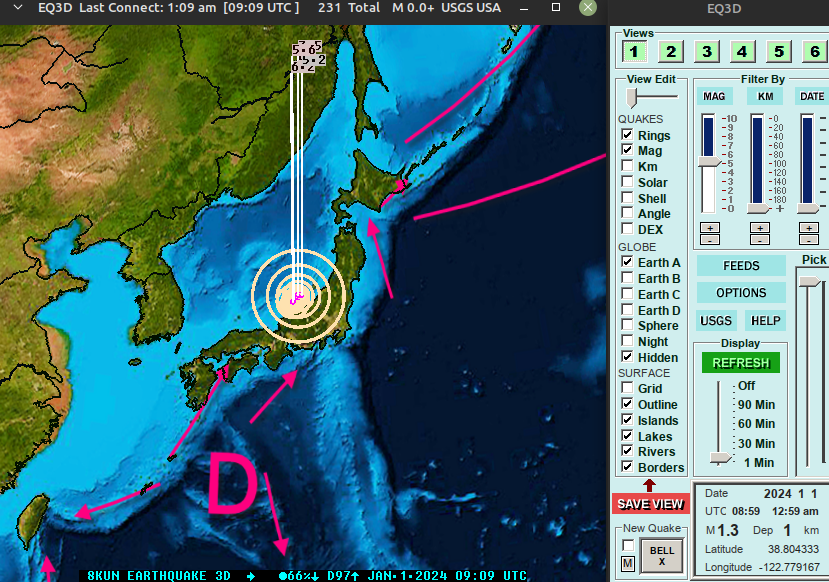Turn on the Night checkbox

(x=627, y=340)
